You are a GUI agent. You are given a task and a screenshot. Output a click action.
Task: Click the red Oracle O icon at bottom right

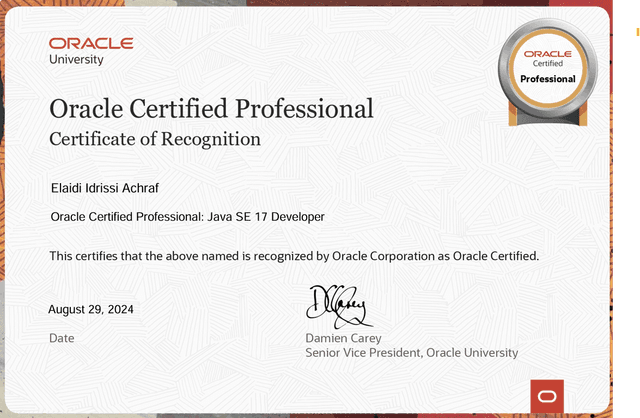click(546, 396)
